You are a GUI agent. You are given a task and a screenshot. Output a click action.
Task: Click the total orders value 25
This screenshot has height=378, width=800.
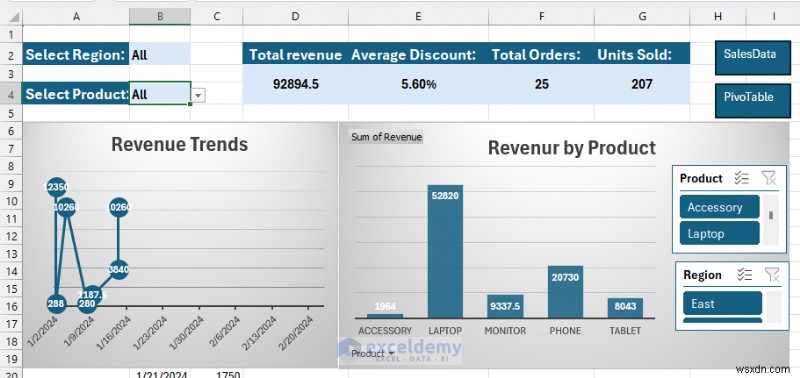click(541, 84)
